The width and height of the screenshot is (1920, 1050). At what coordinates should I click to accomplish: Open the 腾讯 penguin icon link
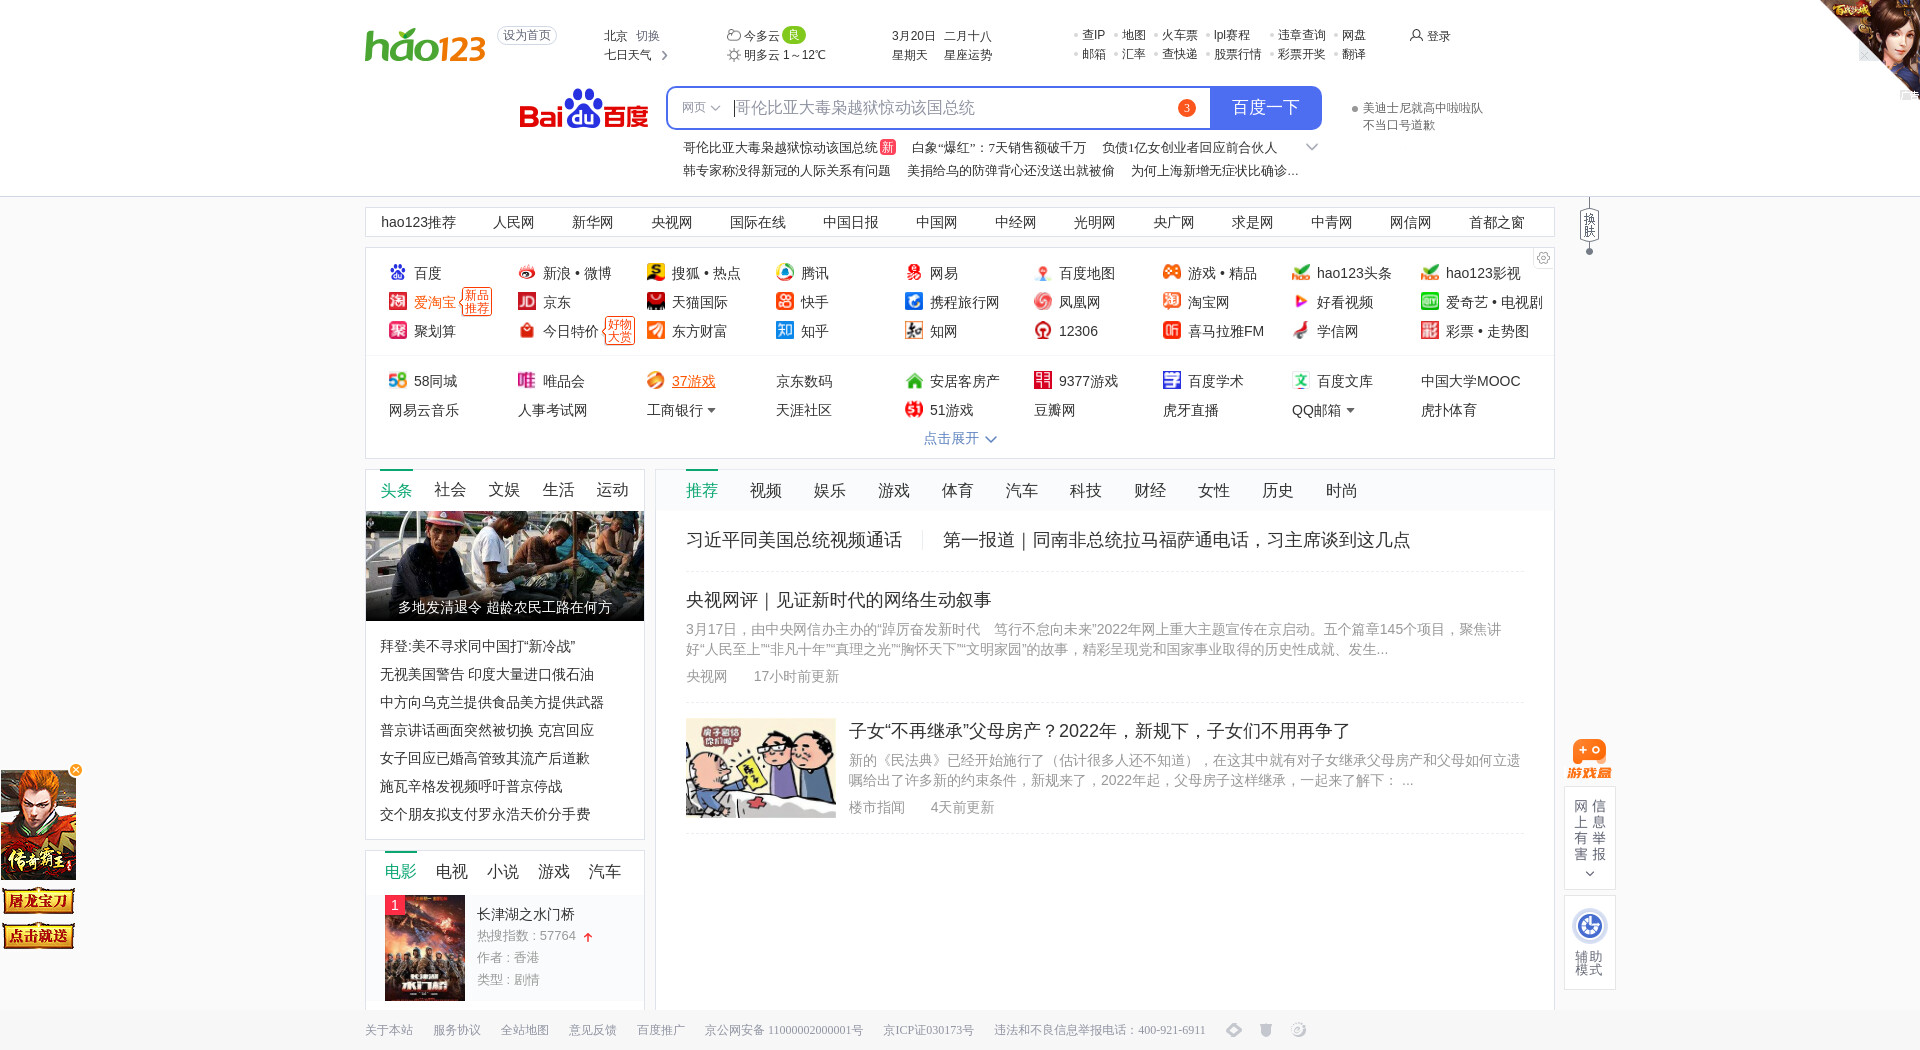[x=785, y=272]
